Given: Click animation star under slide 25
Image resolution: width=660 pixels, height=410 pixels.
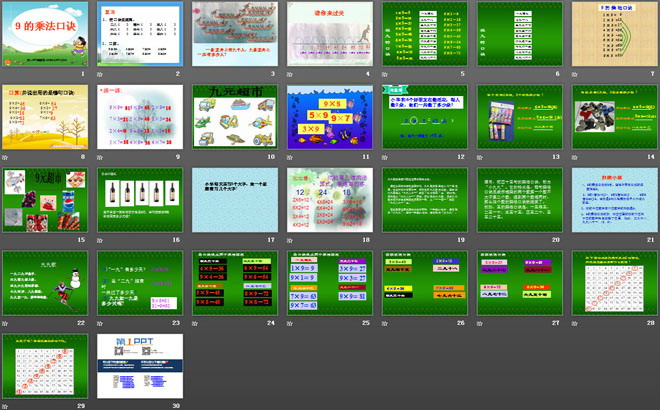Looking at the screenshot, I should tap(290, 323).
